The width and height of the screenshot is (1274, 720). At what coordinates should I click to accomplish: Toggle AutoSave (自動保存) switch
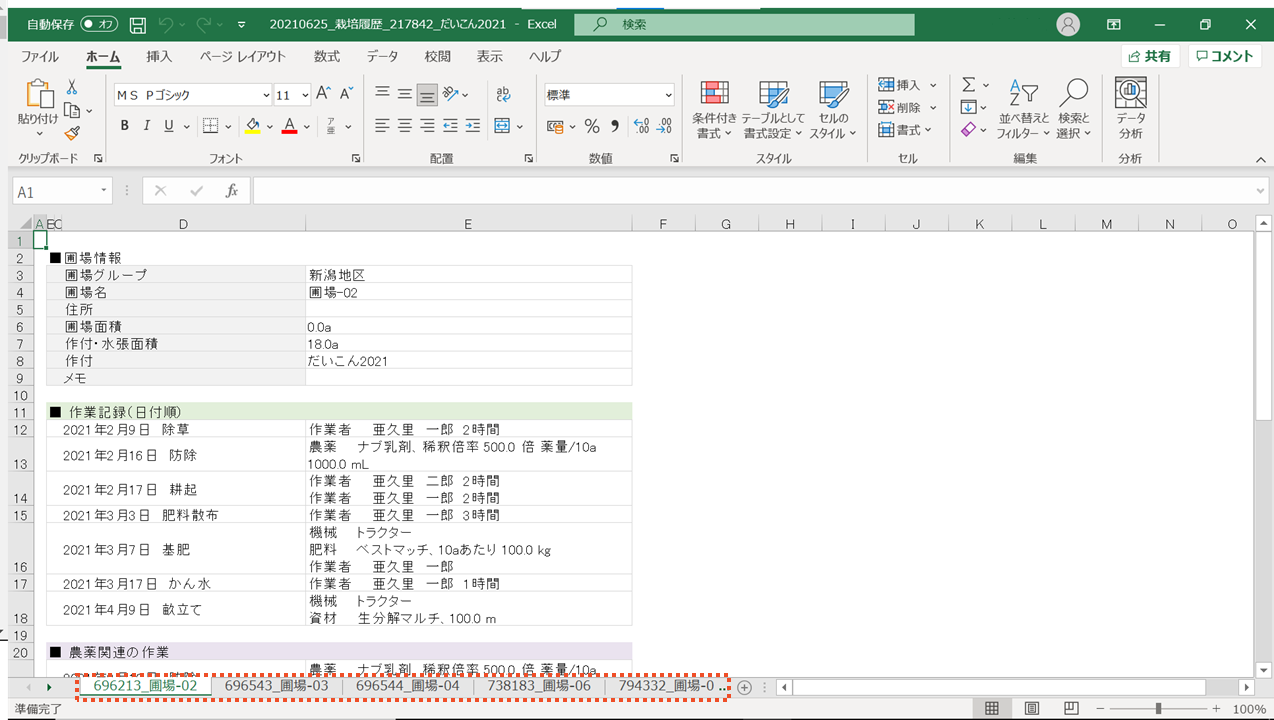click(x=99, y=24)
